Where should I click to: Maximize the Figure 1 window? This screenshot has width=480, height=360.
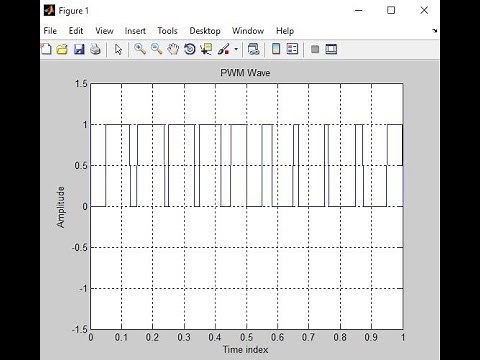click(391, 10)
